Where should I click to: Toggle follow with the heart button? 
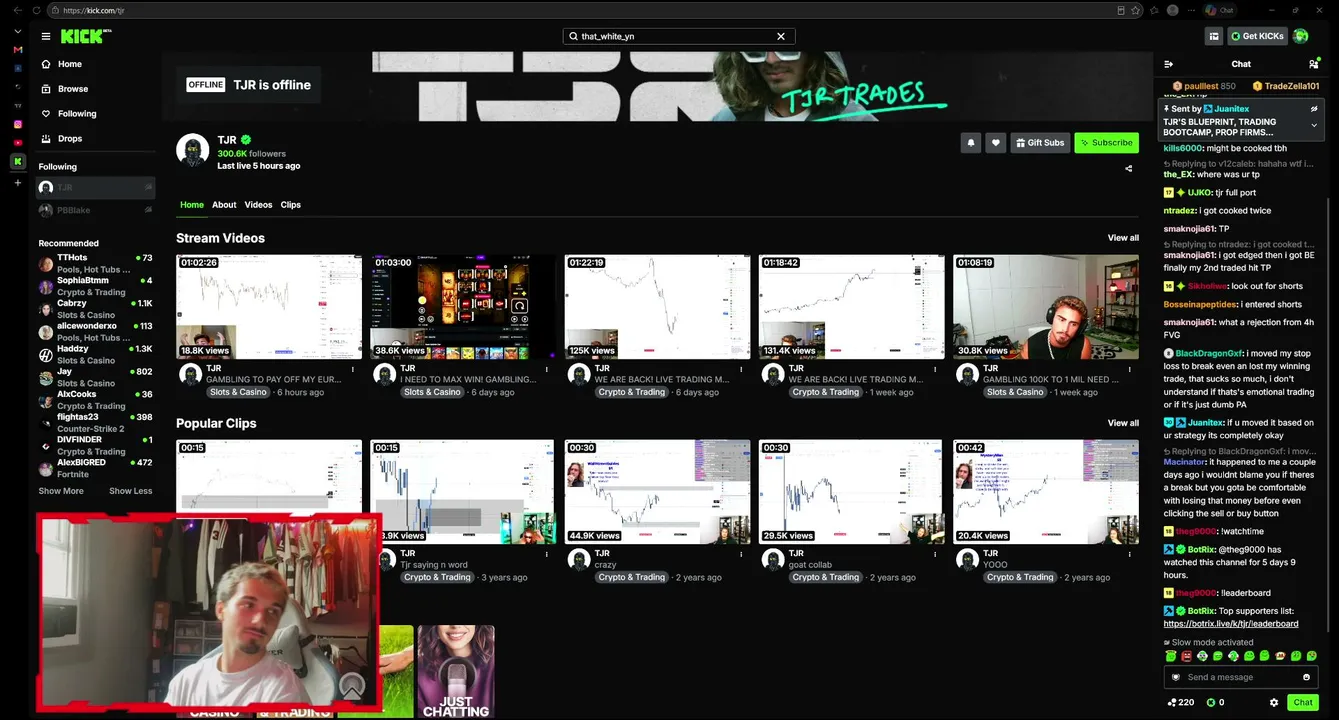pos(995,143)
